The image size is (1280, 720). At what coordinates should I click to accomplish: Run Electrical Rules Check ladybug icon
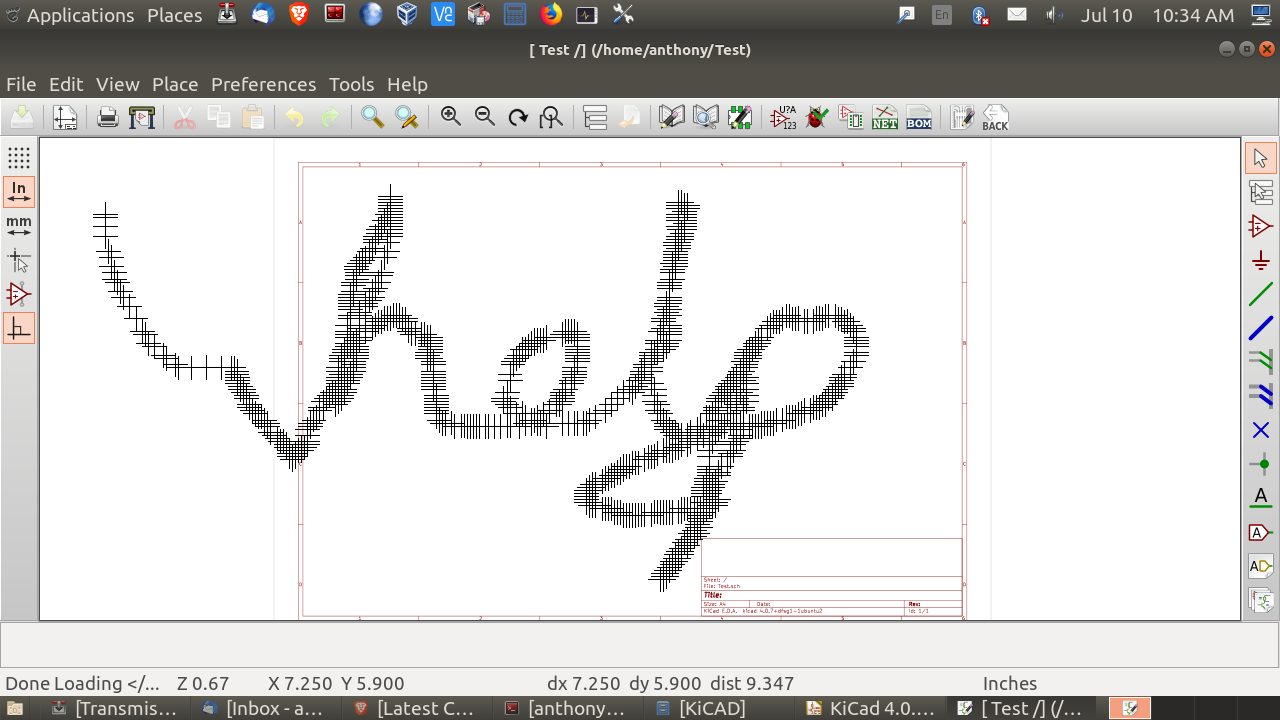tap(817, 118)
